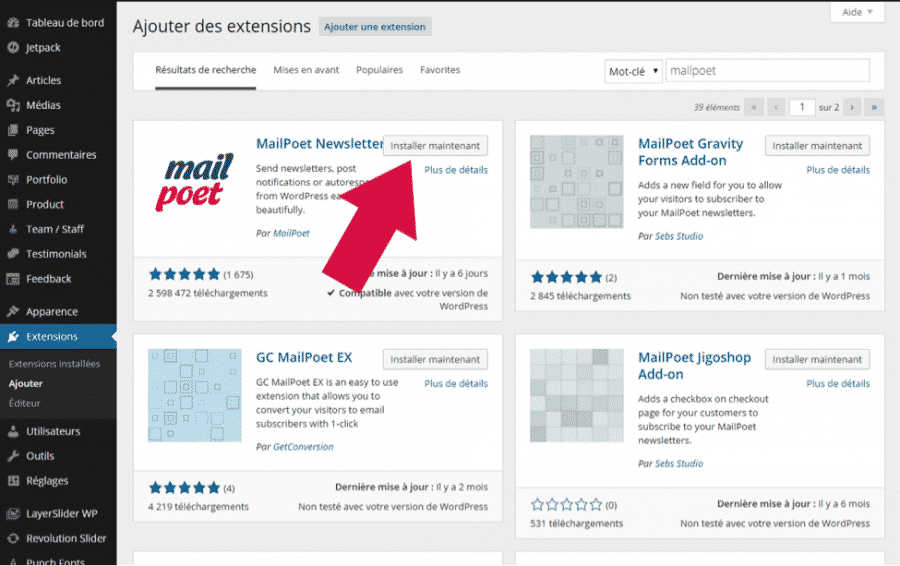Click the Tableau de bord dashboard icon

click(13, 22)
